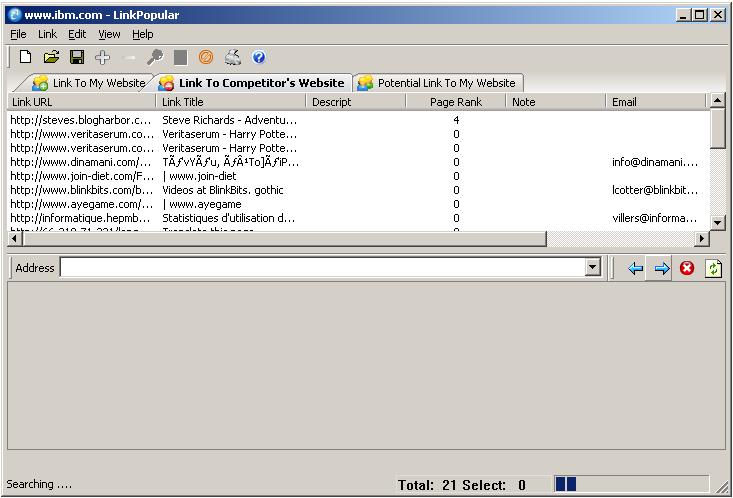
Task: Click the search key toolbar icon
Action: (x=155, y=58)
